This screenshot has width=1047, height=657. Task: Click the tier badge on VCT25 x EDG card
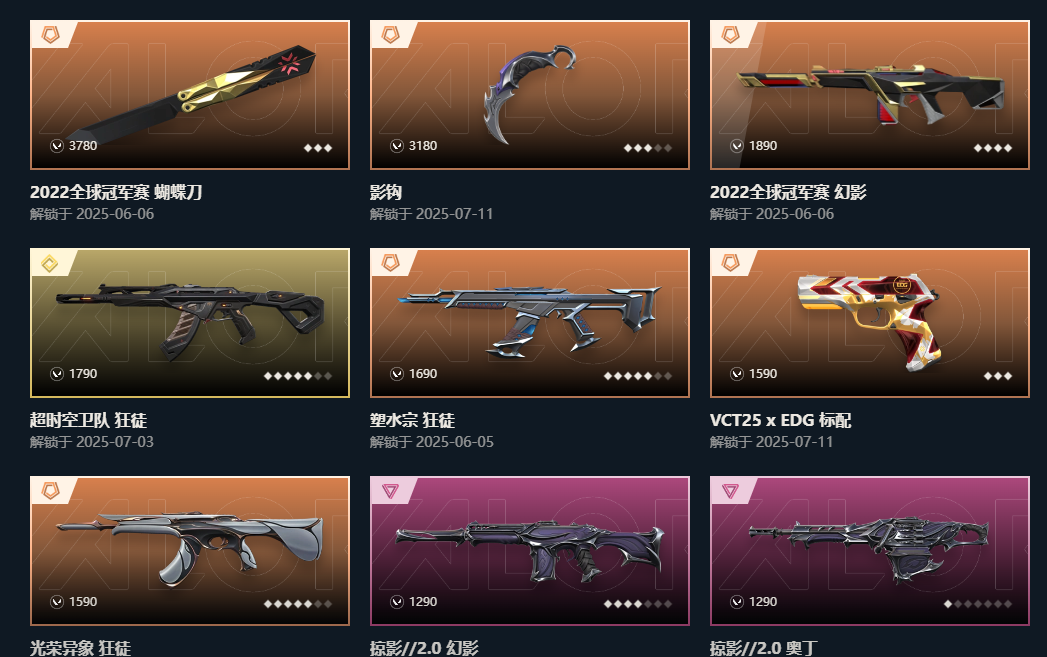[730, 263]
